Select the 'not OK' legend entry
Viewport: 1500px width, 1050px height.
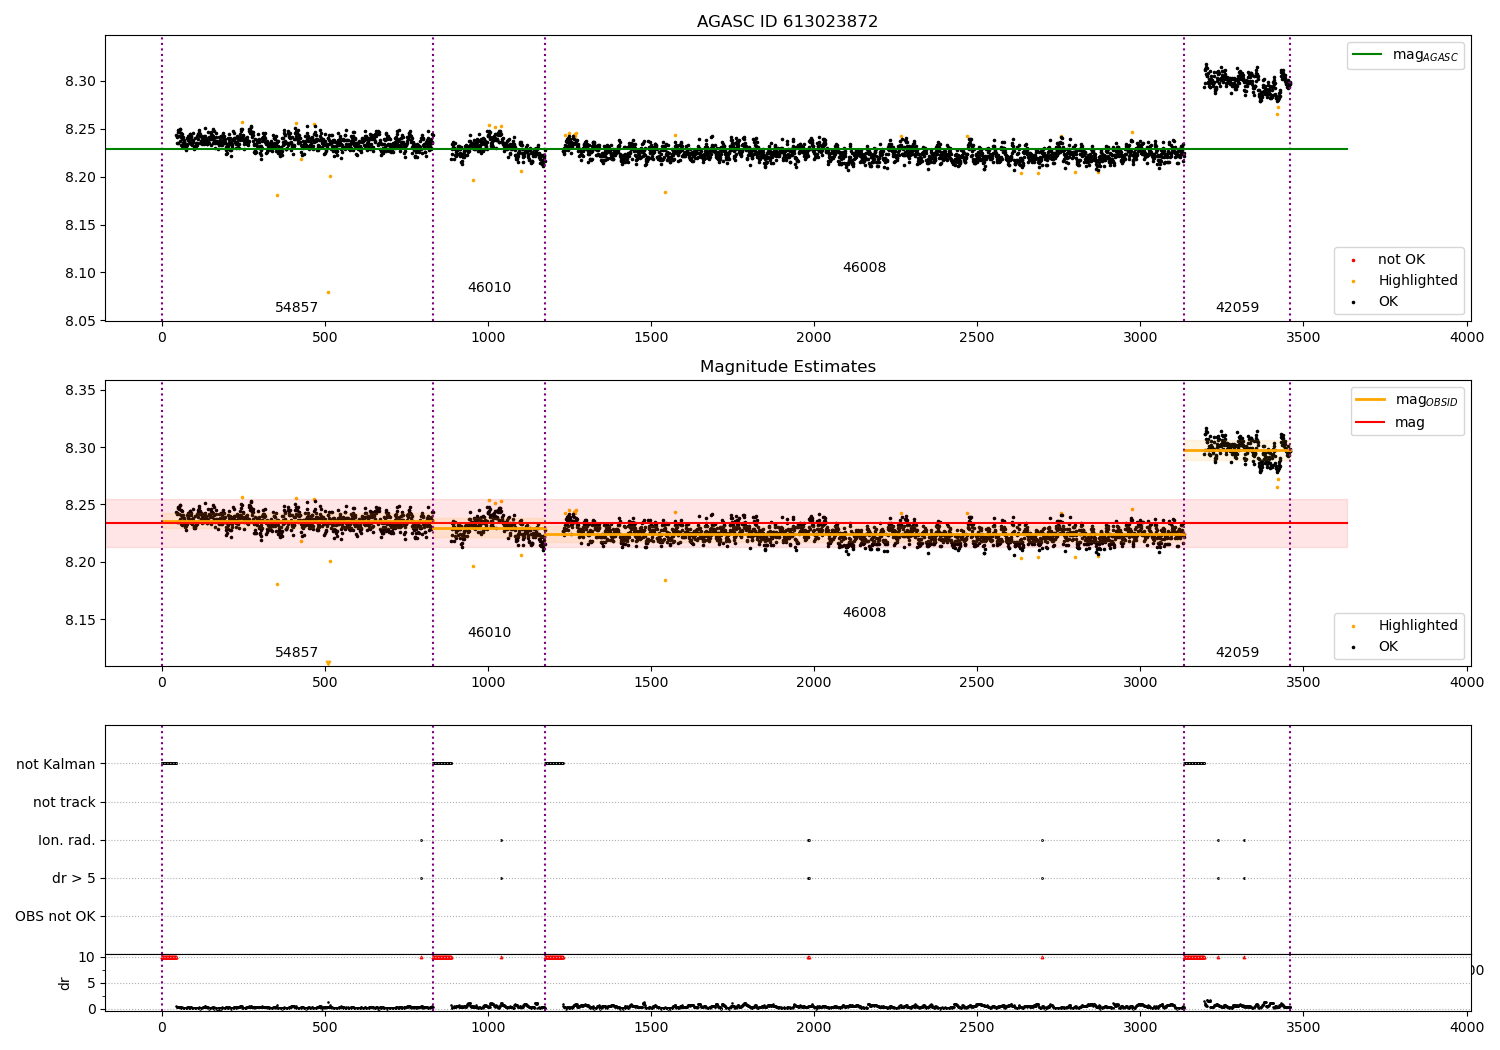click(1401, 260)
